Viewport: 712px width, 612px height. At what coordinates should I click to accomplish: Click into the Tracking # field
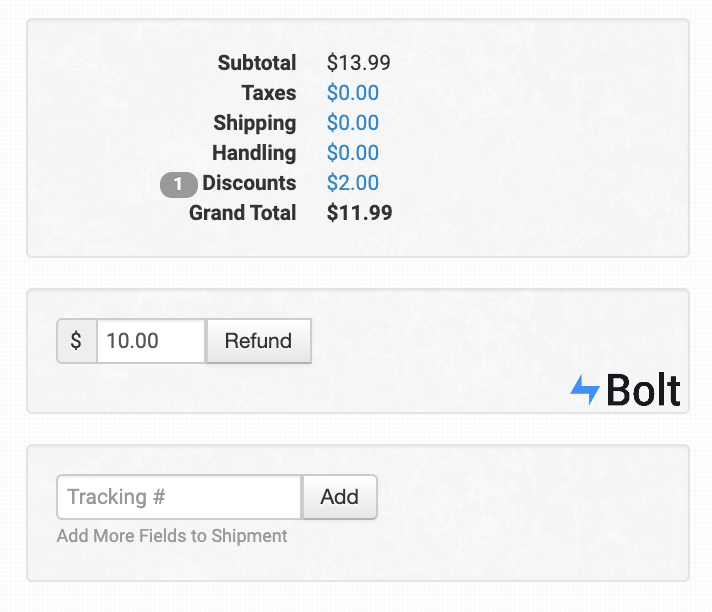coord(179,497)
